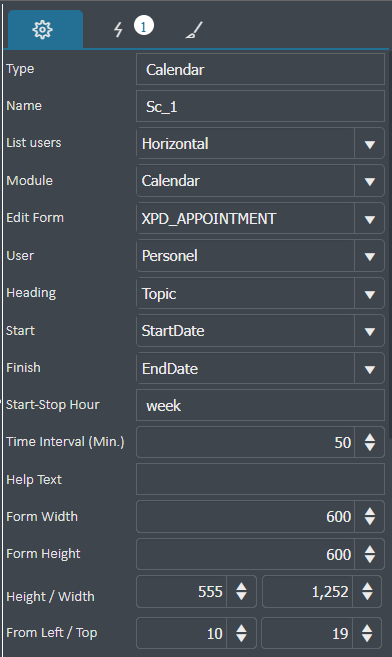Increase the From Left value
The width and height of the screenshot is (392, 657).
pos(241,628)
